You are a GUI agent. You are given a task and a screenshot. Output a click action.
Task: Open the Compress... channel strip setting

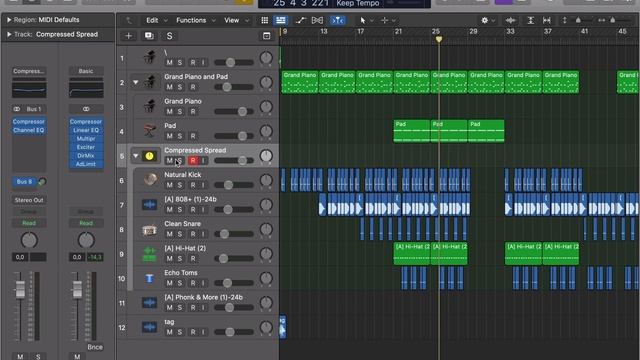click(x=29, y=71)
